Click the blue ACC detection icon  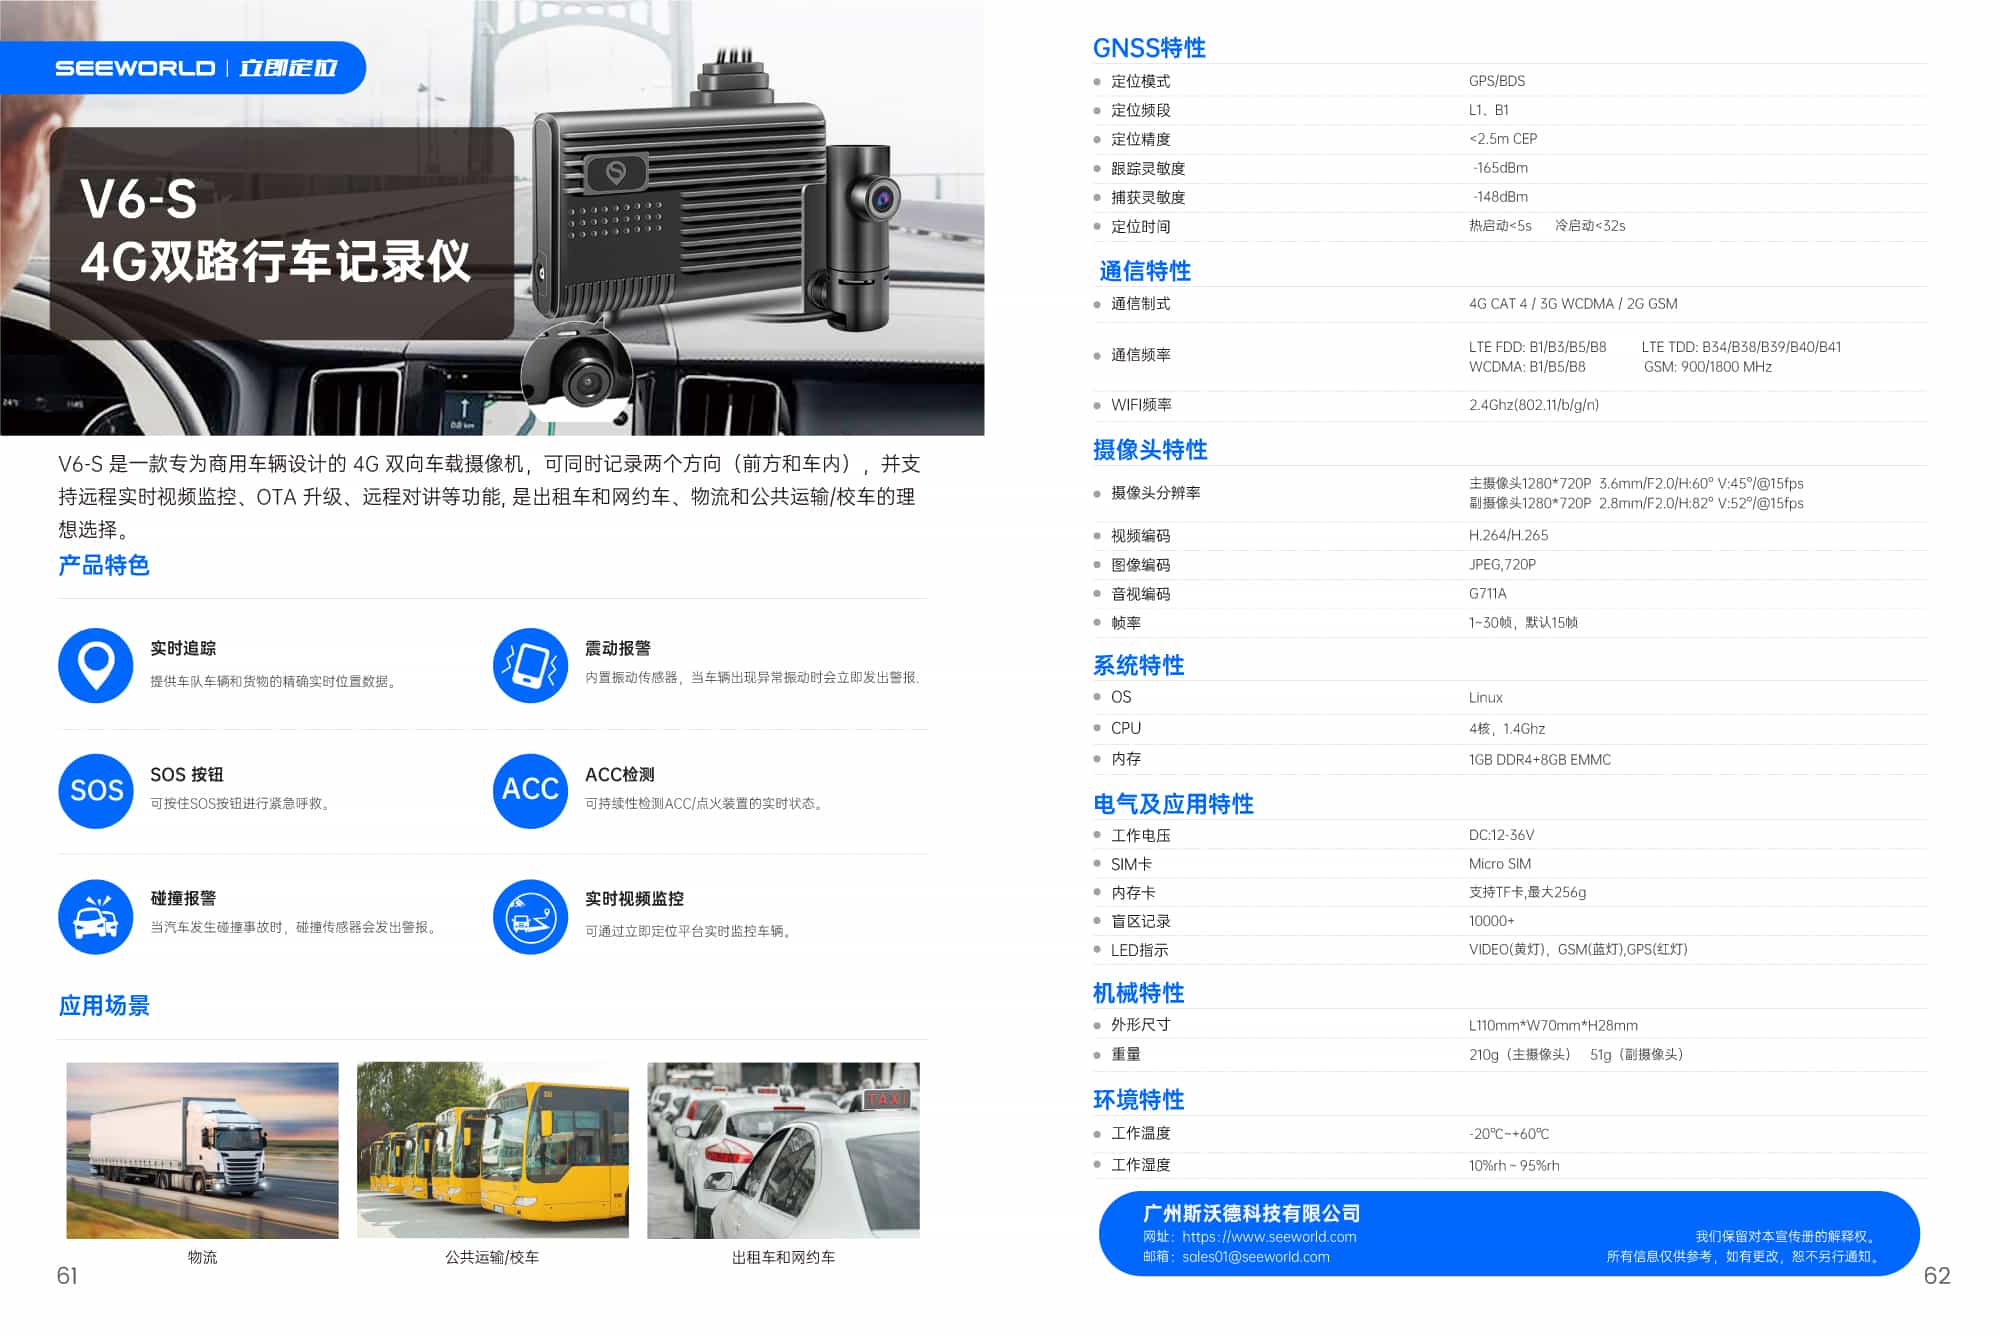530,791
